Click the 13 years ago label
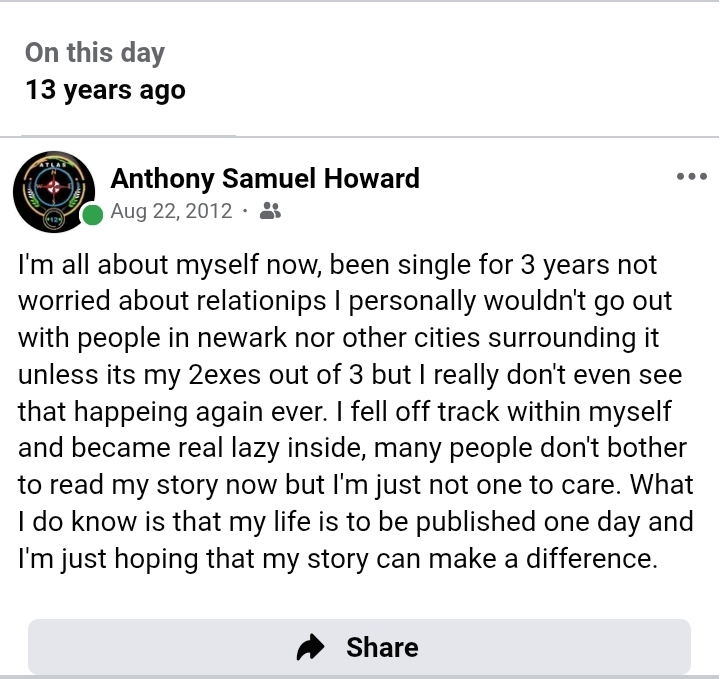This screenshot has height=679, width=720. click(x=105, y=90)
